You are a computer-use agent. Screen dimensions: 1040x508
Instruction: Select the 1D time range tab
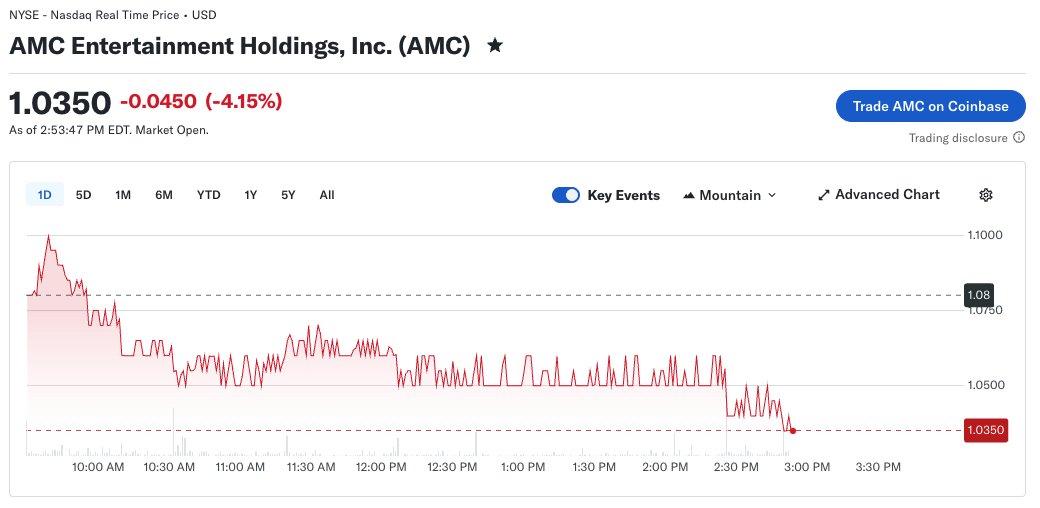[44, 195]
